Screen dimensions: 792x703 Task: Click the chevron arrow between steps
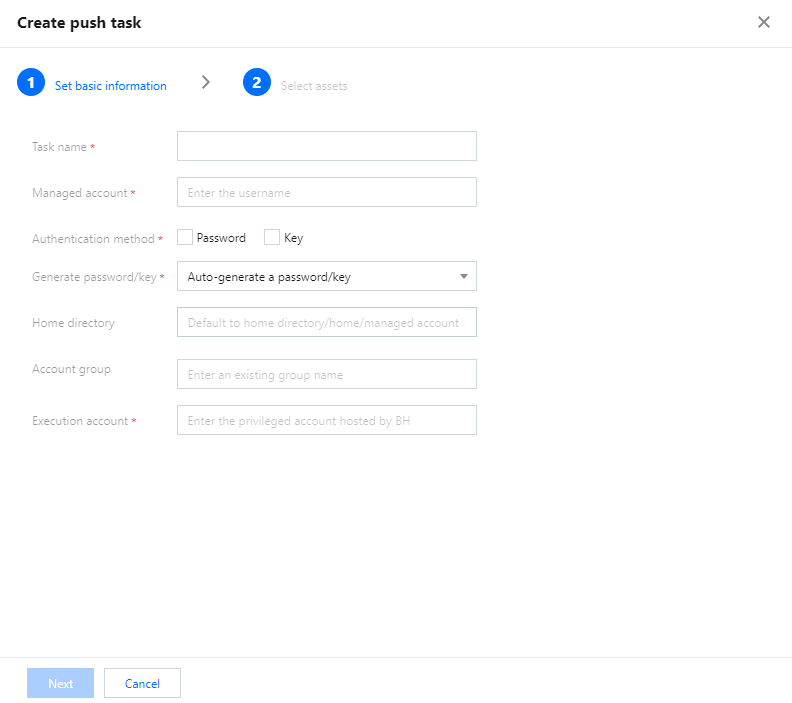pos(206,83)
